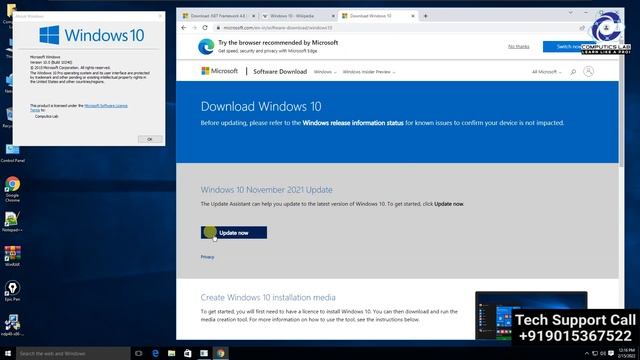Click the 'Download Windows 10' page title
The width and height of the screenshot is (640, 360).
[261, 107]
